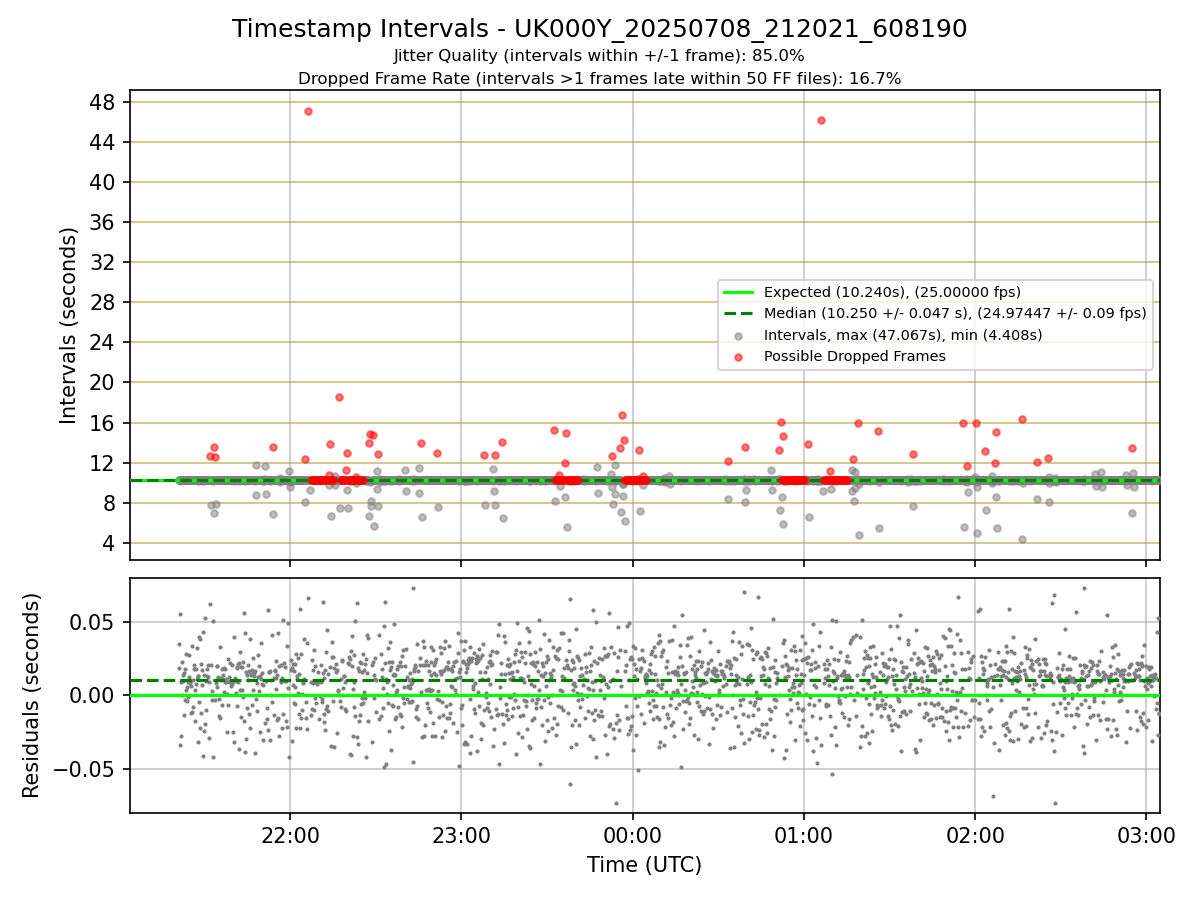Click the dashed green line sample in legend
Screen dimensions: 1200x900
click(x=738, y=314)
